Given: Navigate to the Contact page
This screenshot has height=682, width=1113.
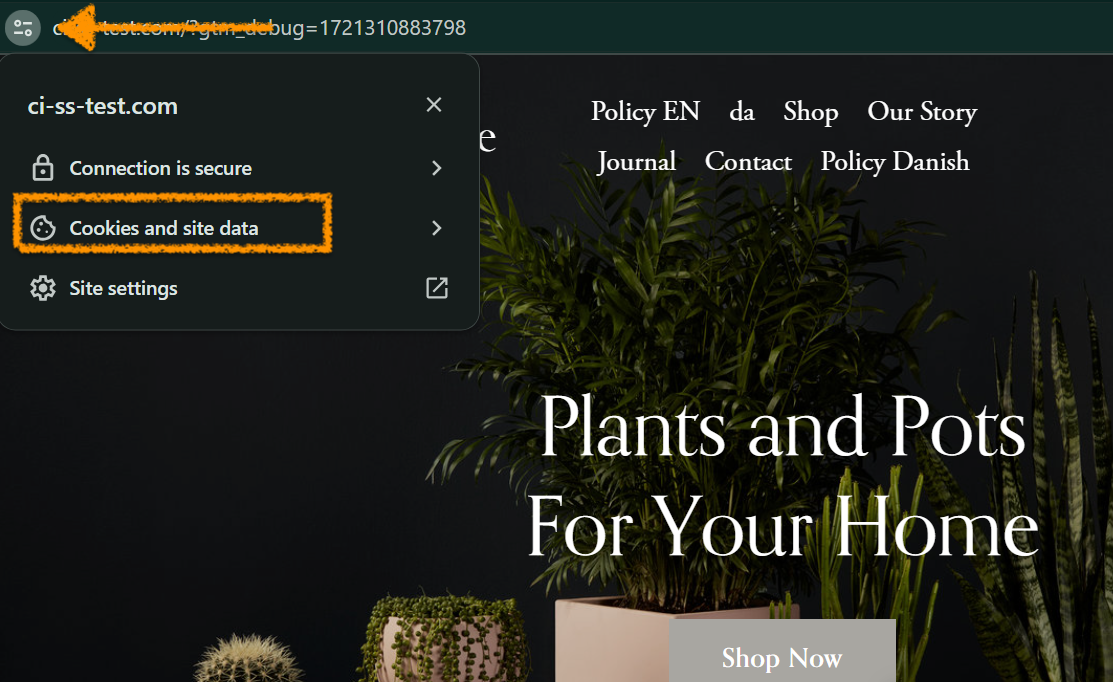Looking at the screenshot, I should coord(748,161).
